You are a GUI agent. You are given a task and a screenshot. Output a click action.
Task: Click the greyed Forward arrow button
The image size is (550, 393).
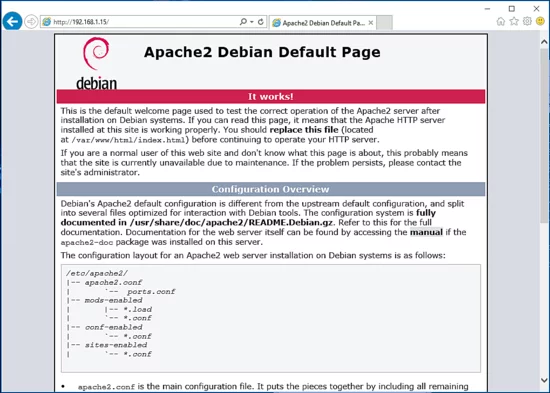tap(31, 22)
